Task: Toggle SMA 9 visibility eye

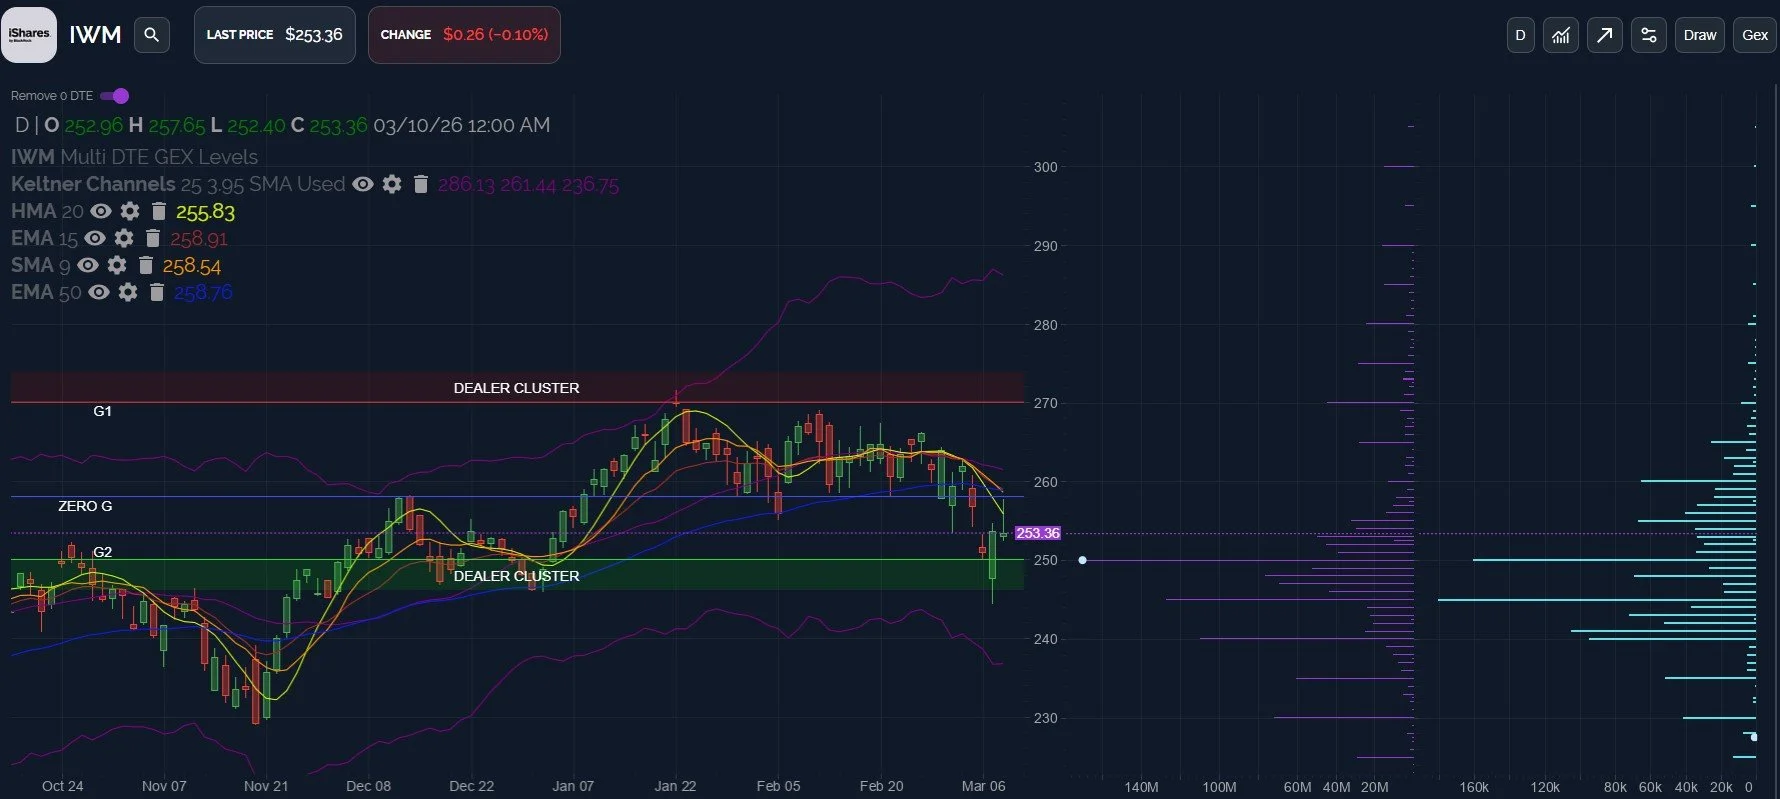Action: tap(88, 265)
